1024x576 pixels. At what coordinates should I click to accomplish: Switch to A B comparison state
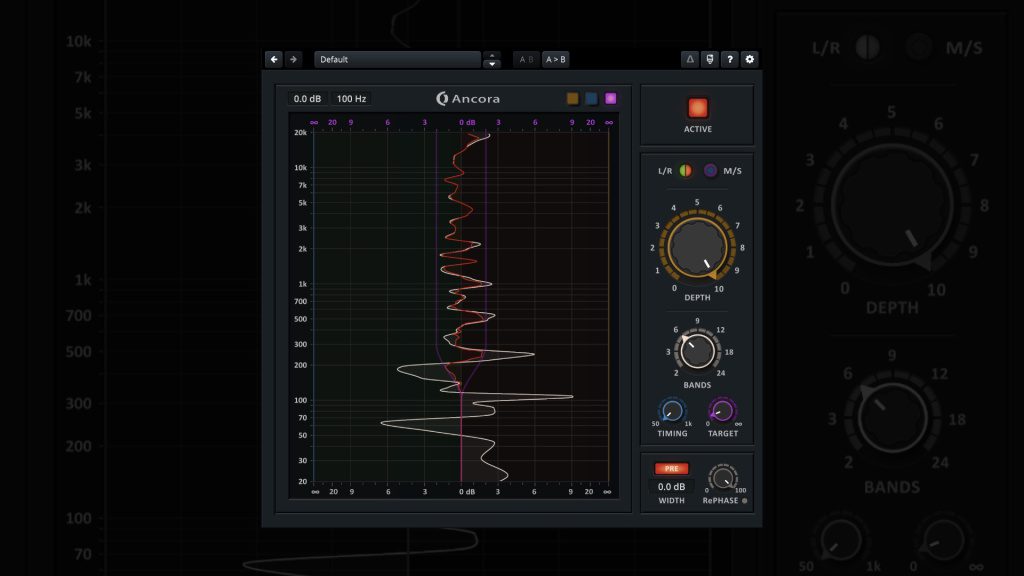[526, 59]
